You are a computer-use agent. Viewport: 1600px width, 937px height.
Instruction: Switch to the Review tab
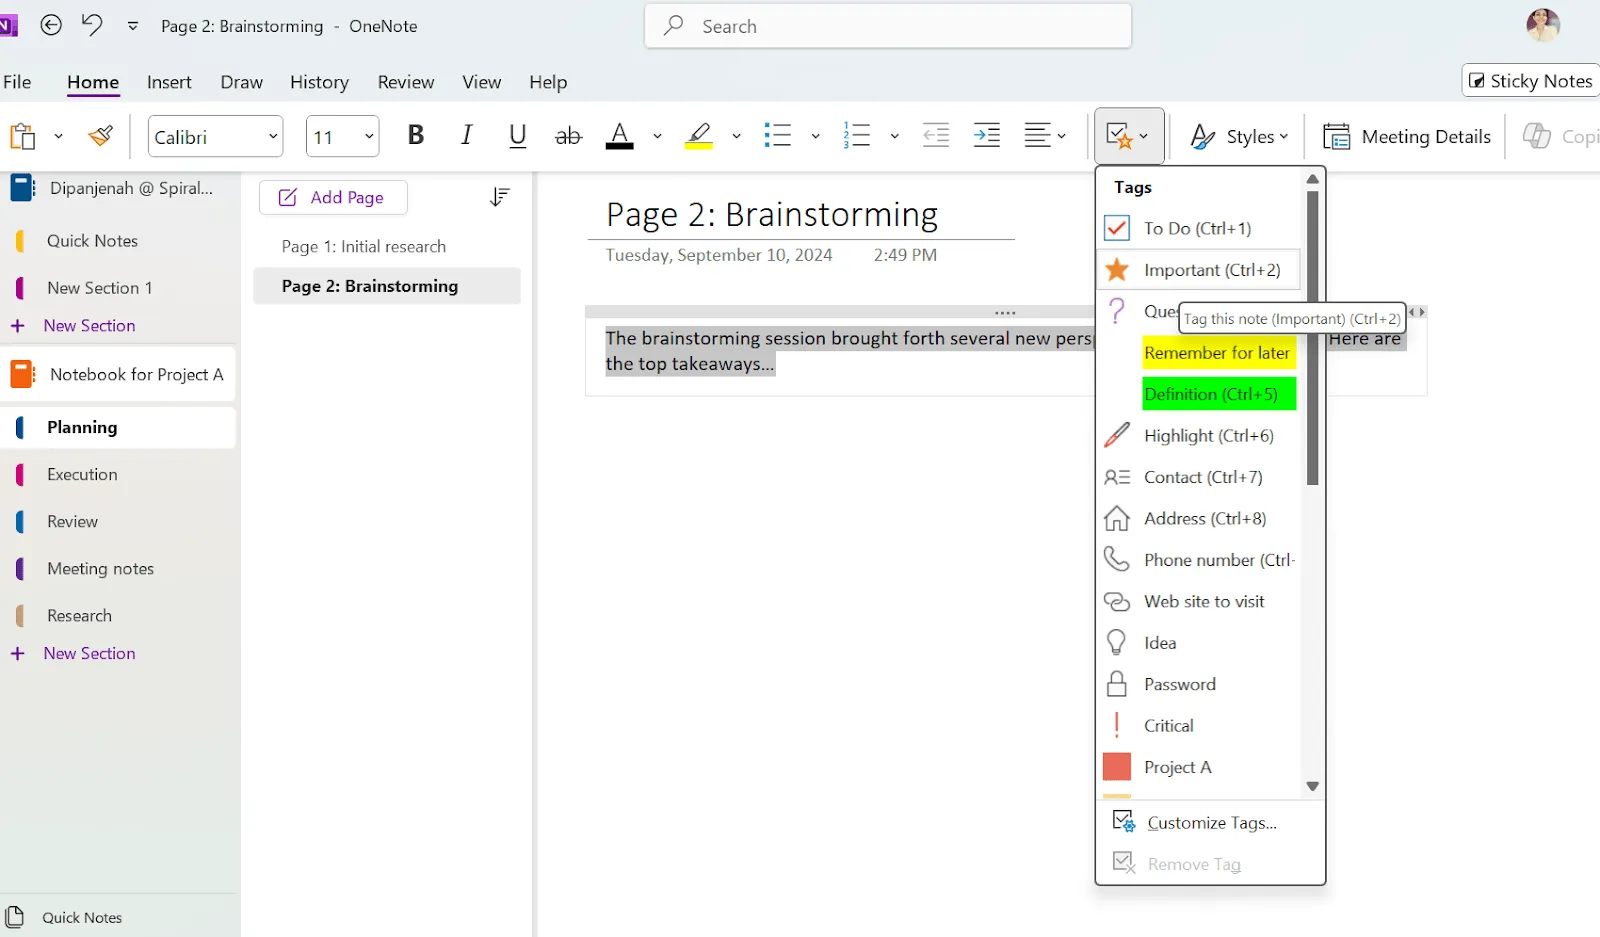coord(405,82)
